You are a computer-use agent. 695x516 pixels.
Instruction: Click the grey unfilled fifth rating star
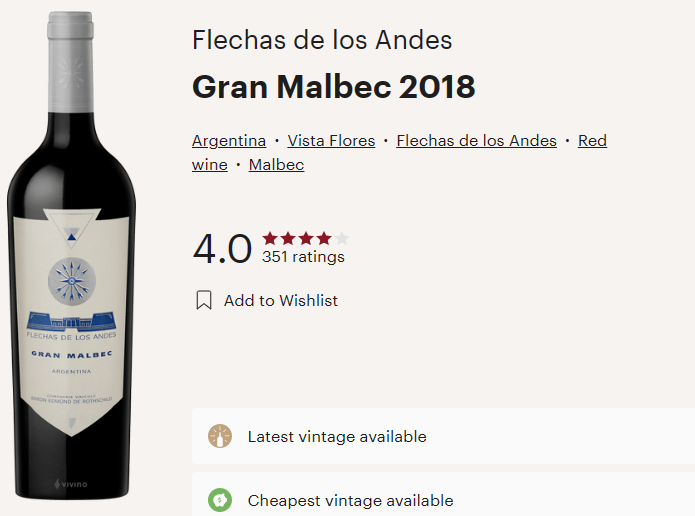coord(342,238)
